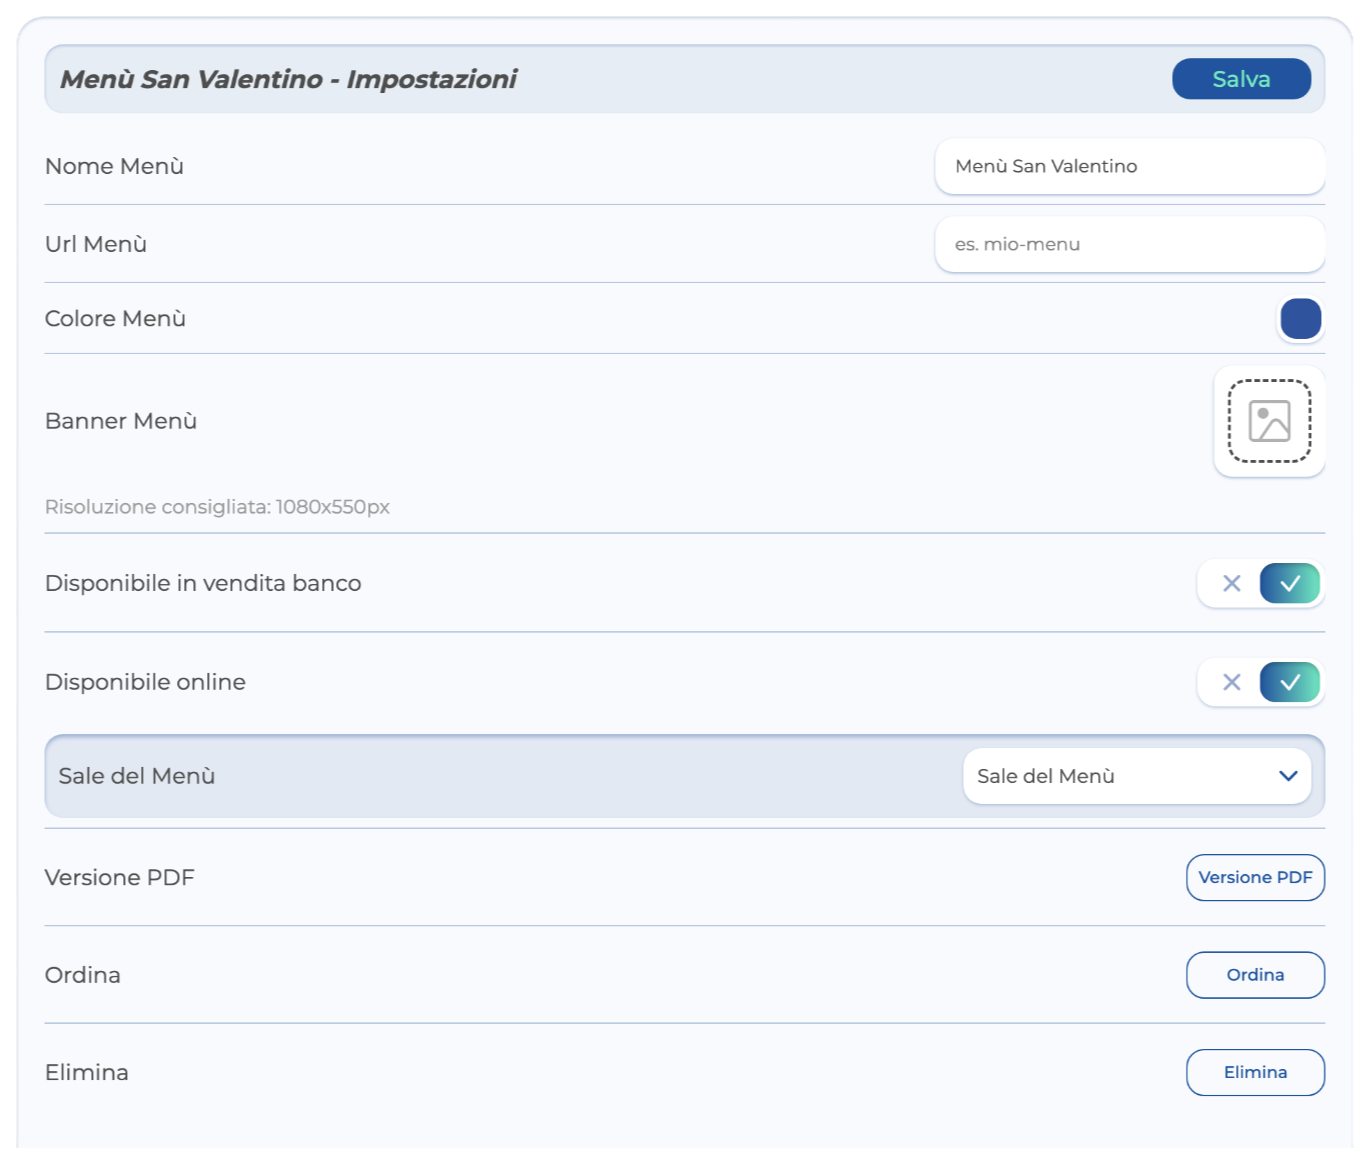
Task: Focus the Nome Menù text field
Action: tap(1129, 166)
